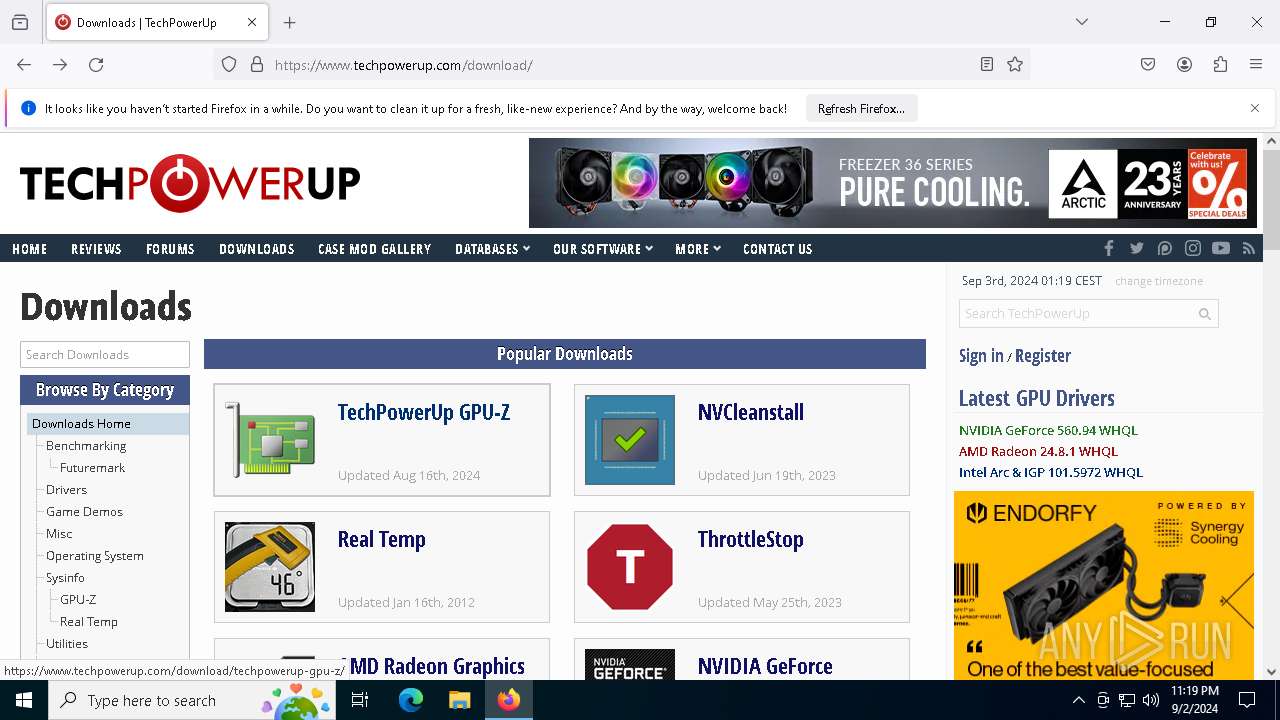
Task: Select Operating System category
Action: [x=95, y=556]
